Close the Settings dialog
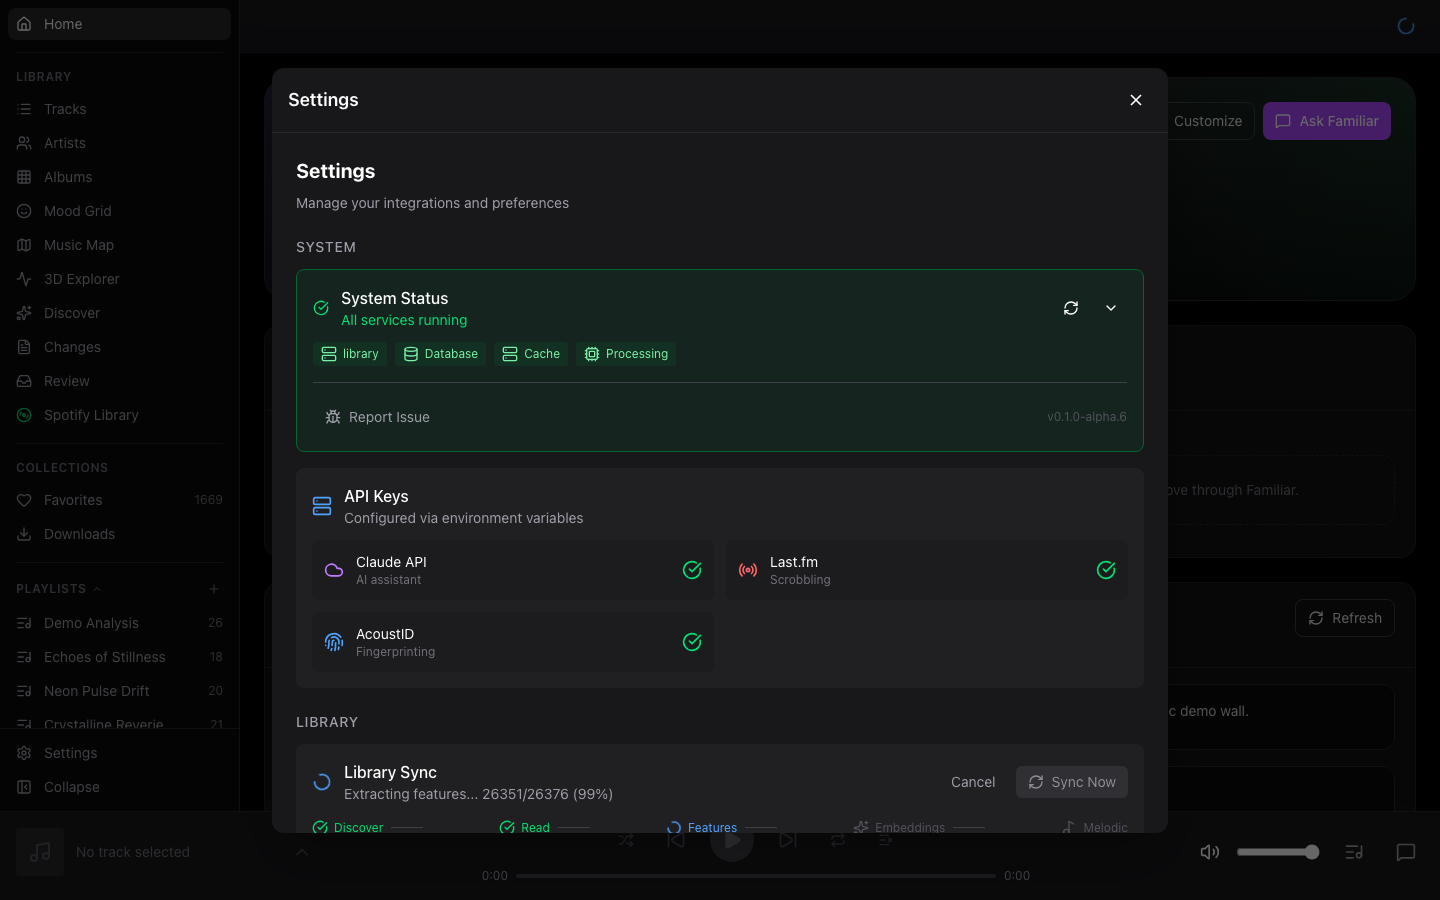 1135,100
